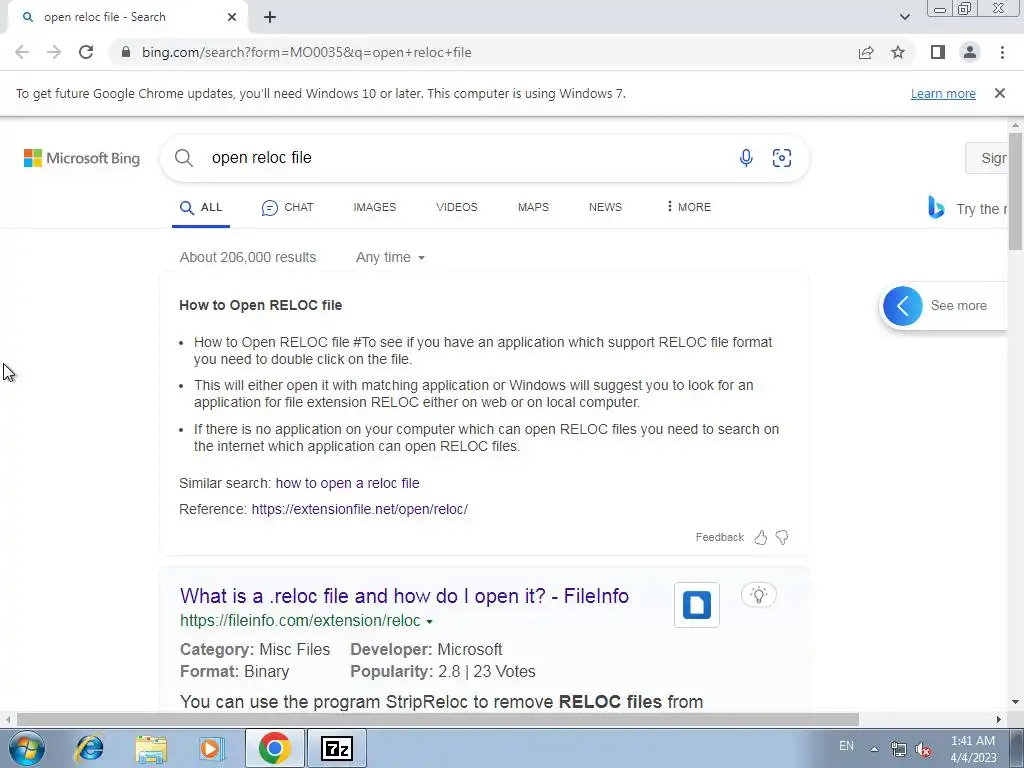Expand the fileinfo.com URL dropdown arrow
Viewport: 1024px width, 768px height.
[430, 622]
